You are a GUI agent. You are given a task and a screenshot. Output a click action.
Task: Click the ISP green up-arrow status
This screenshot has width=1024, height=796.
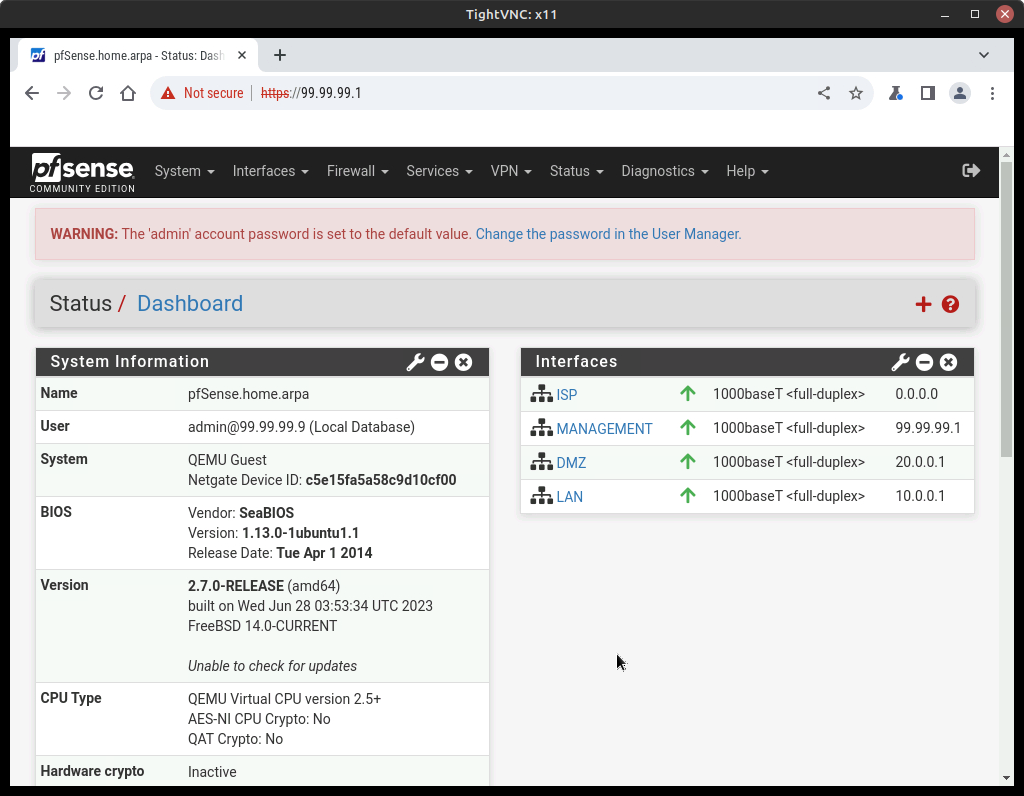coord(688,393)
